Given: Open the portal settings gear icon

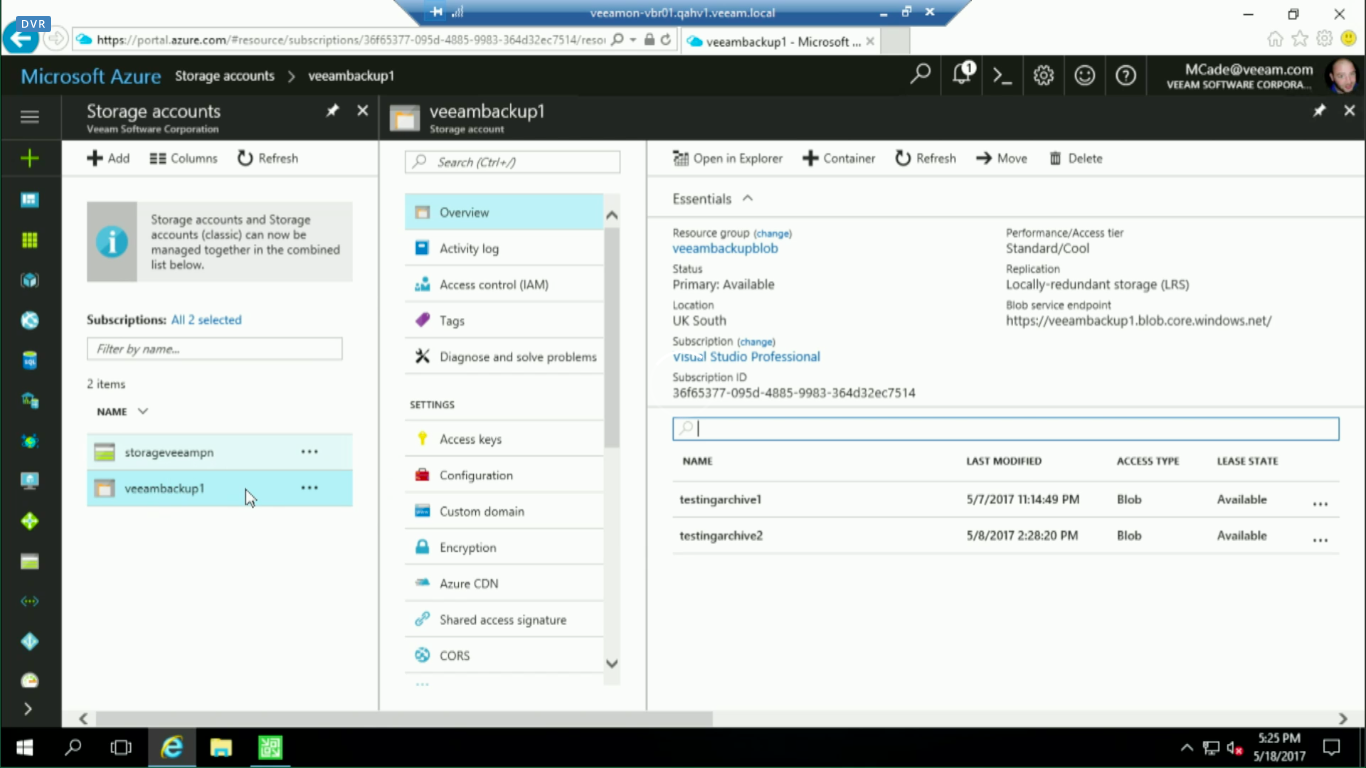Looking at the screenshot, I should point(1043,76).
